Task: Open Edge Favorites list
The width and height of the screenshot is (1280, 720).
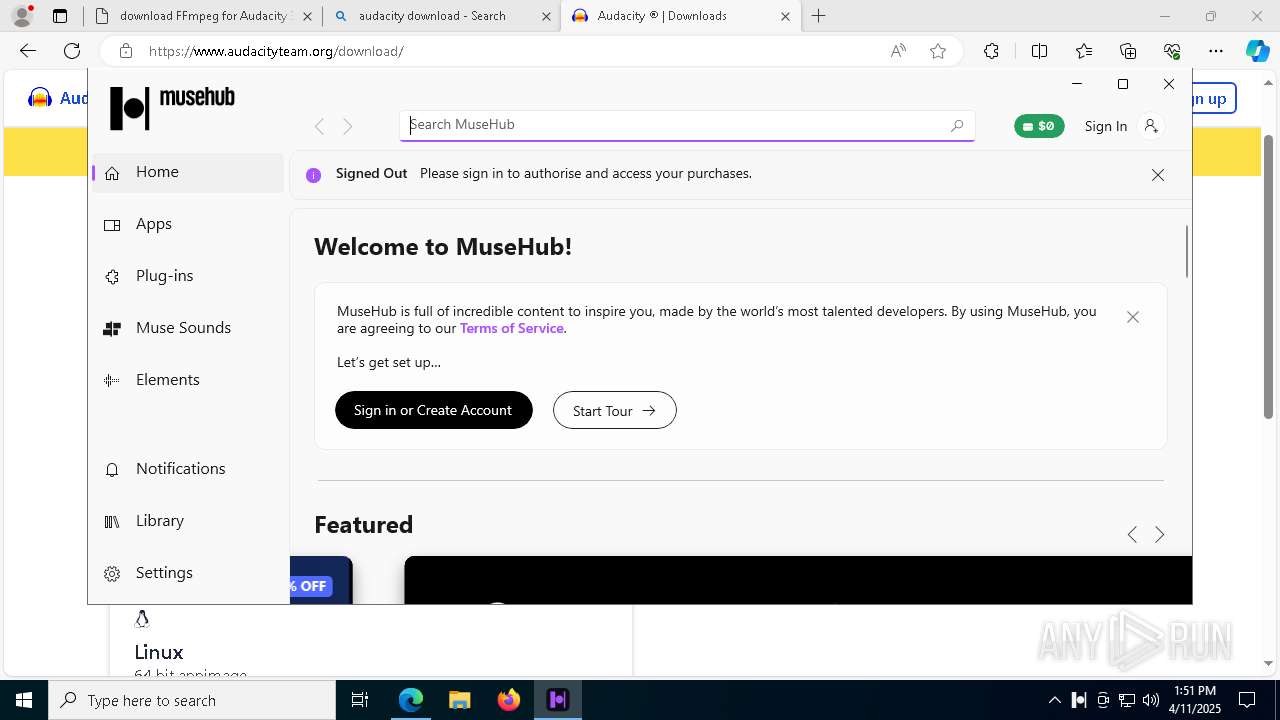Action: pos(1084,51)
